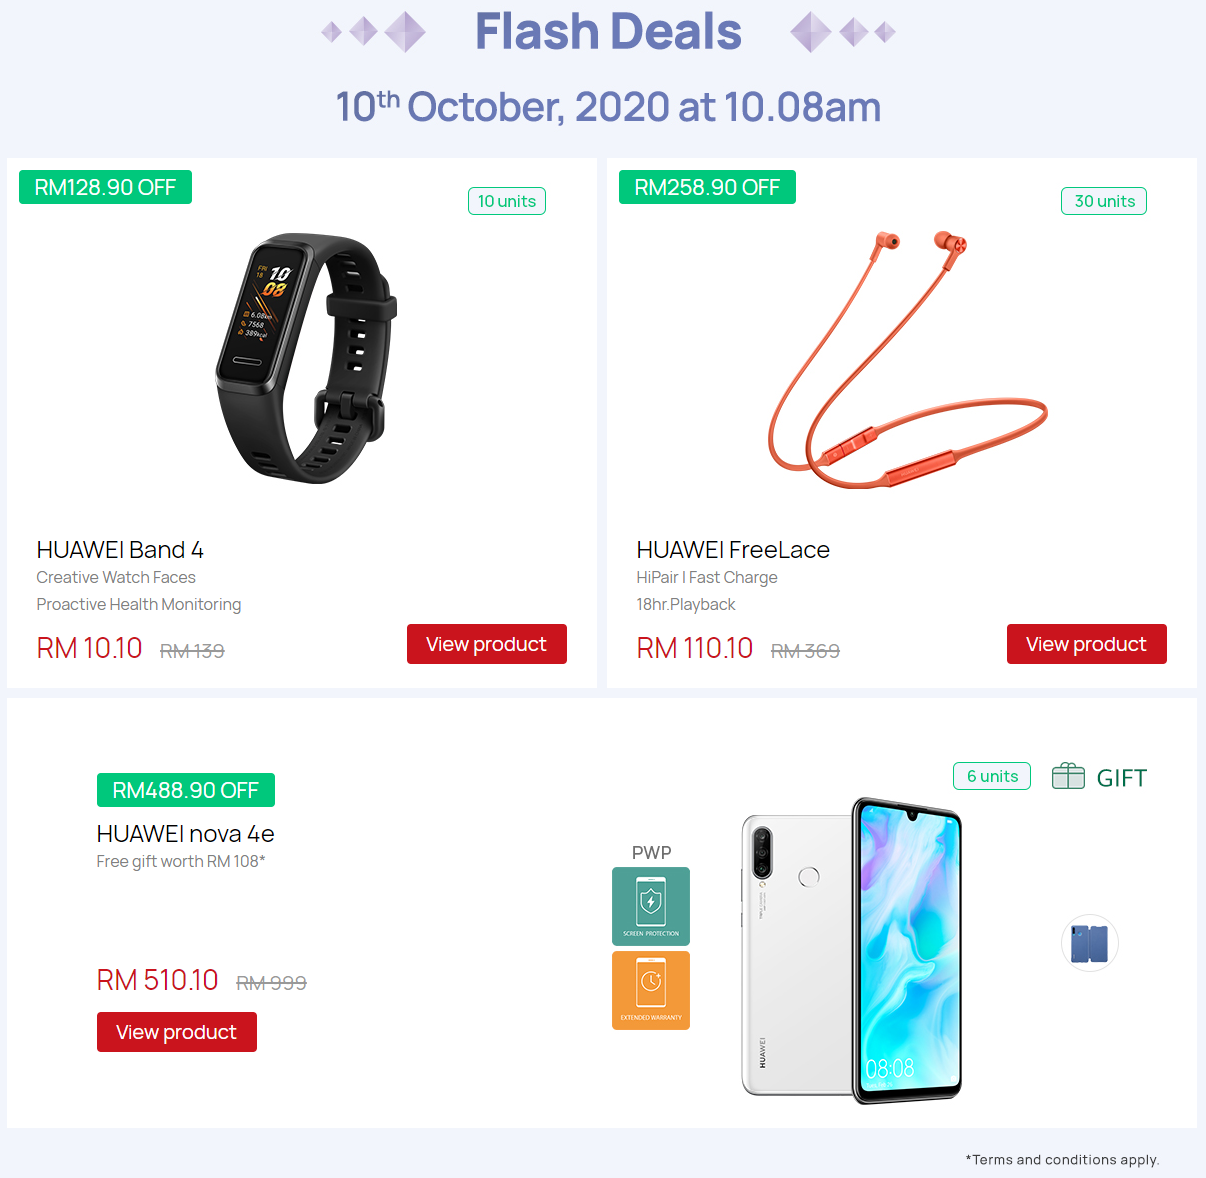
Task: Open the HUAWEI FreeLace title
Action: [x=733, y=550]
